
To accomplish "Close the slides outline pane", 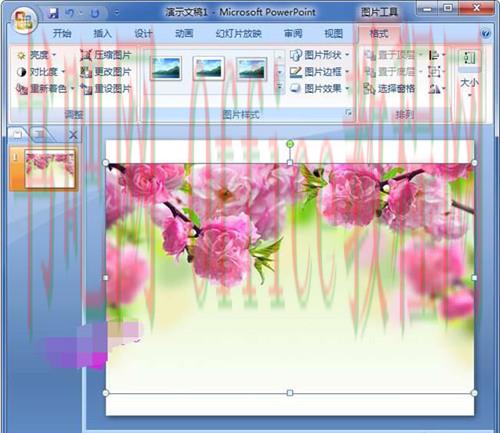I will pyautogui.click(x=73, y=135).
